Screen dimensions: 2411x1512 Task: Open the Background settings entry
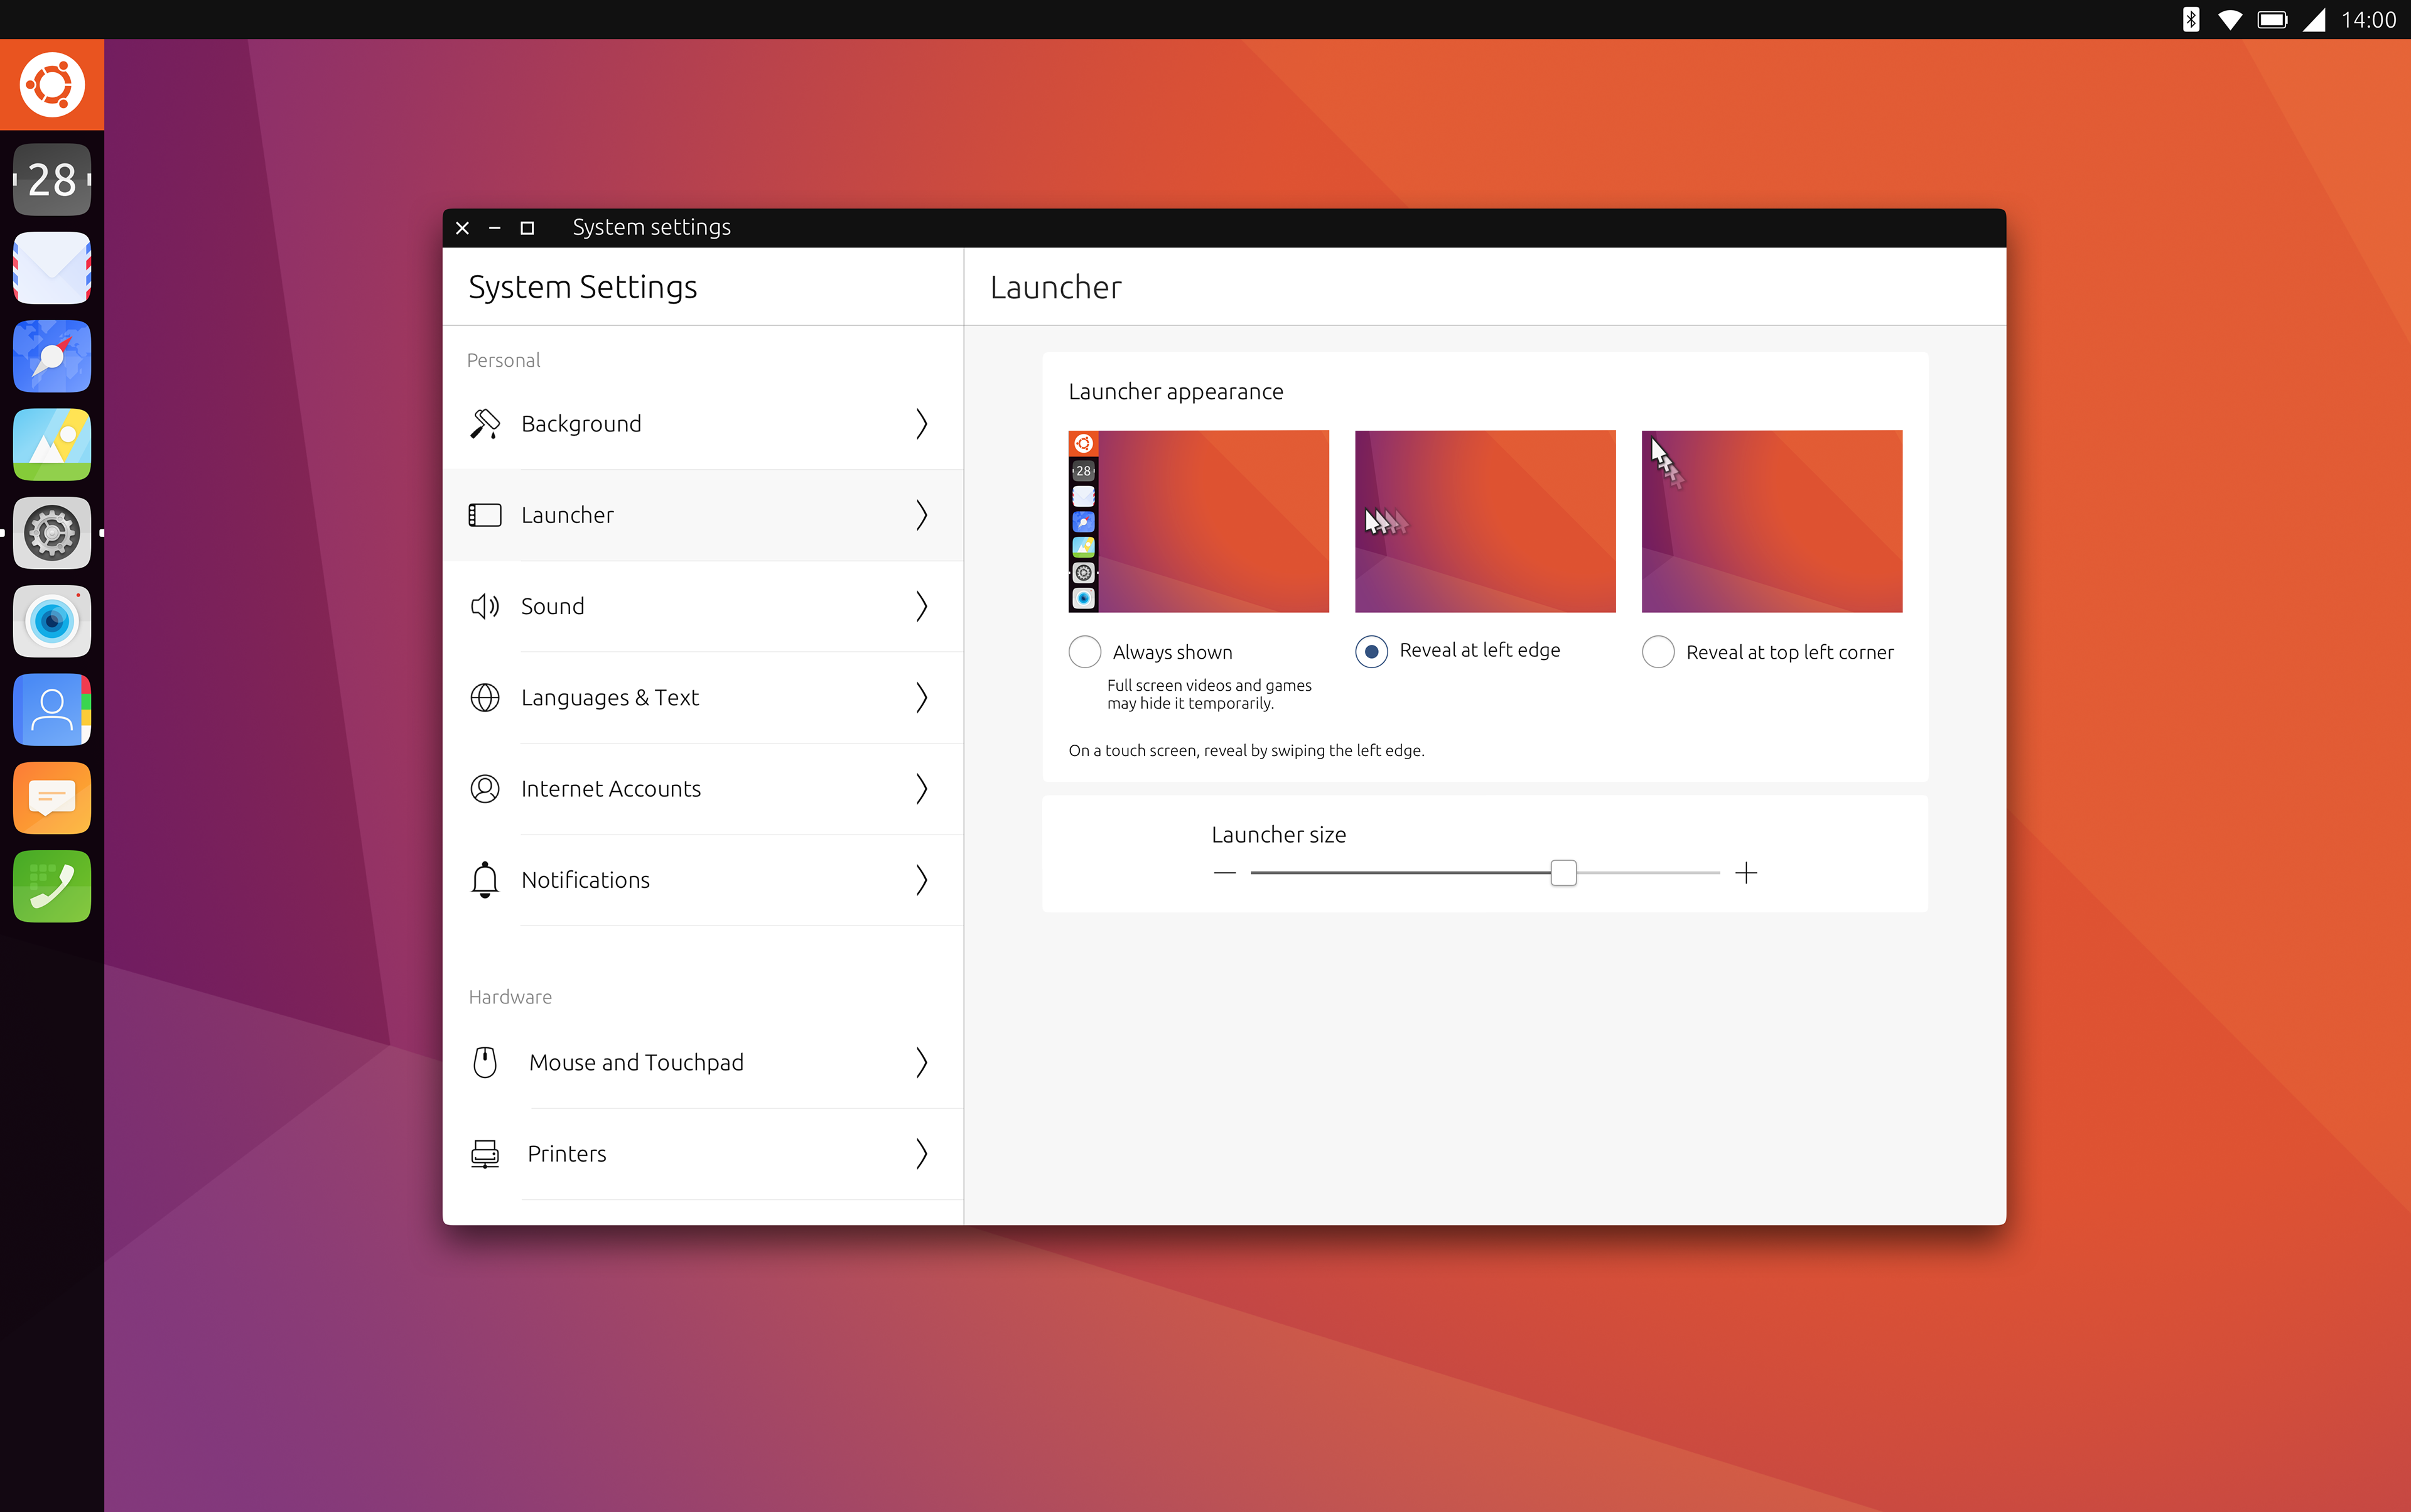[703, 424]
